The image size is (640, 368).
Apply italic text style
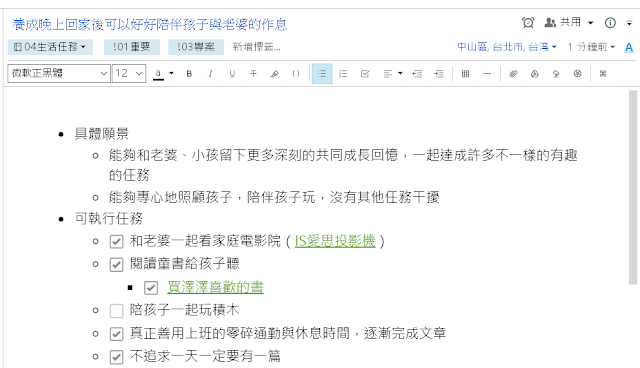point(211,74)
